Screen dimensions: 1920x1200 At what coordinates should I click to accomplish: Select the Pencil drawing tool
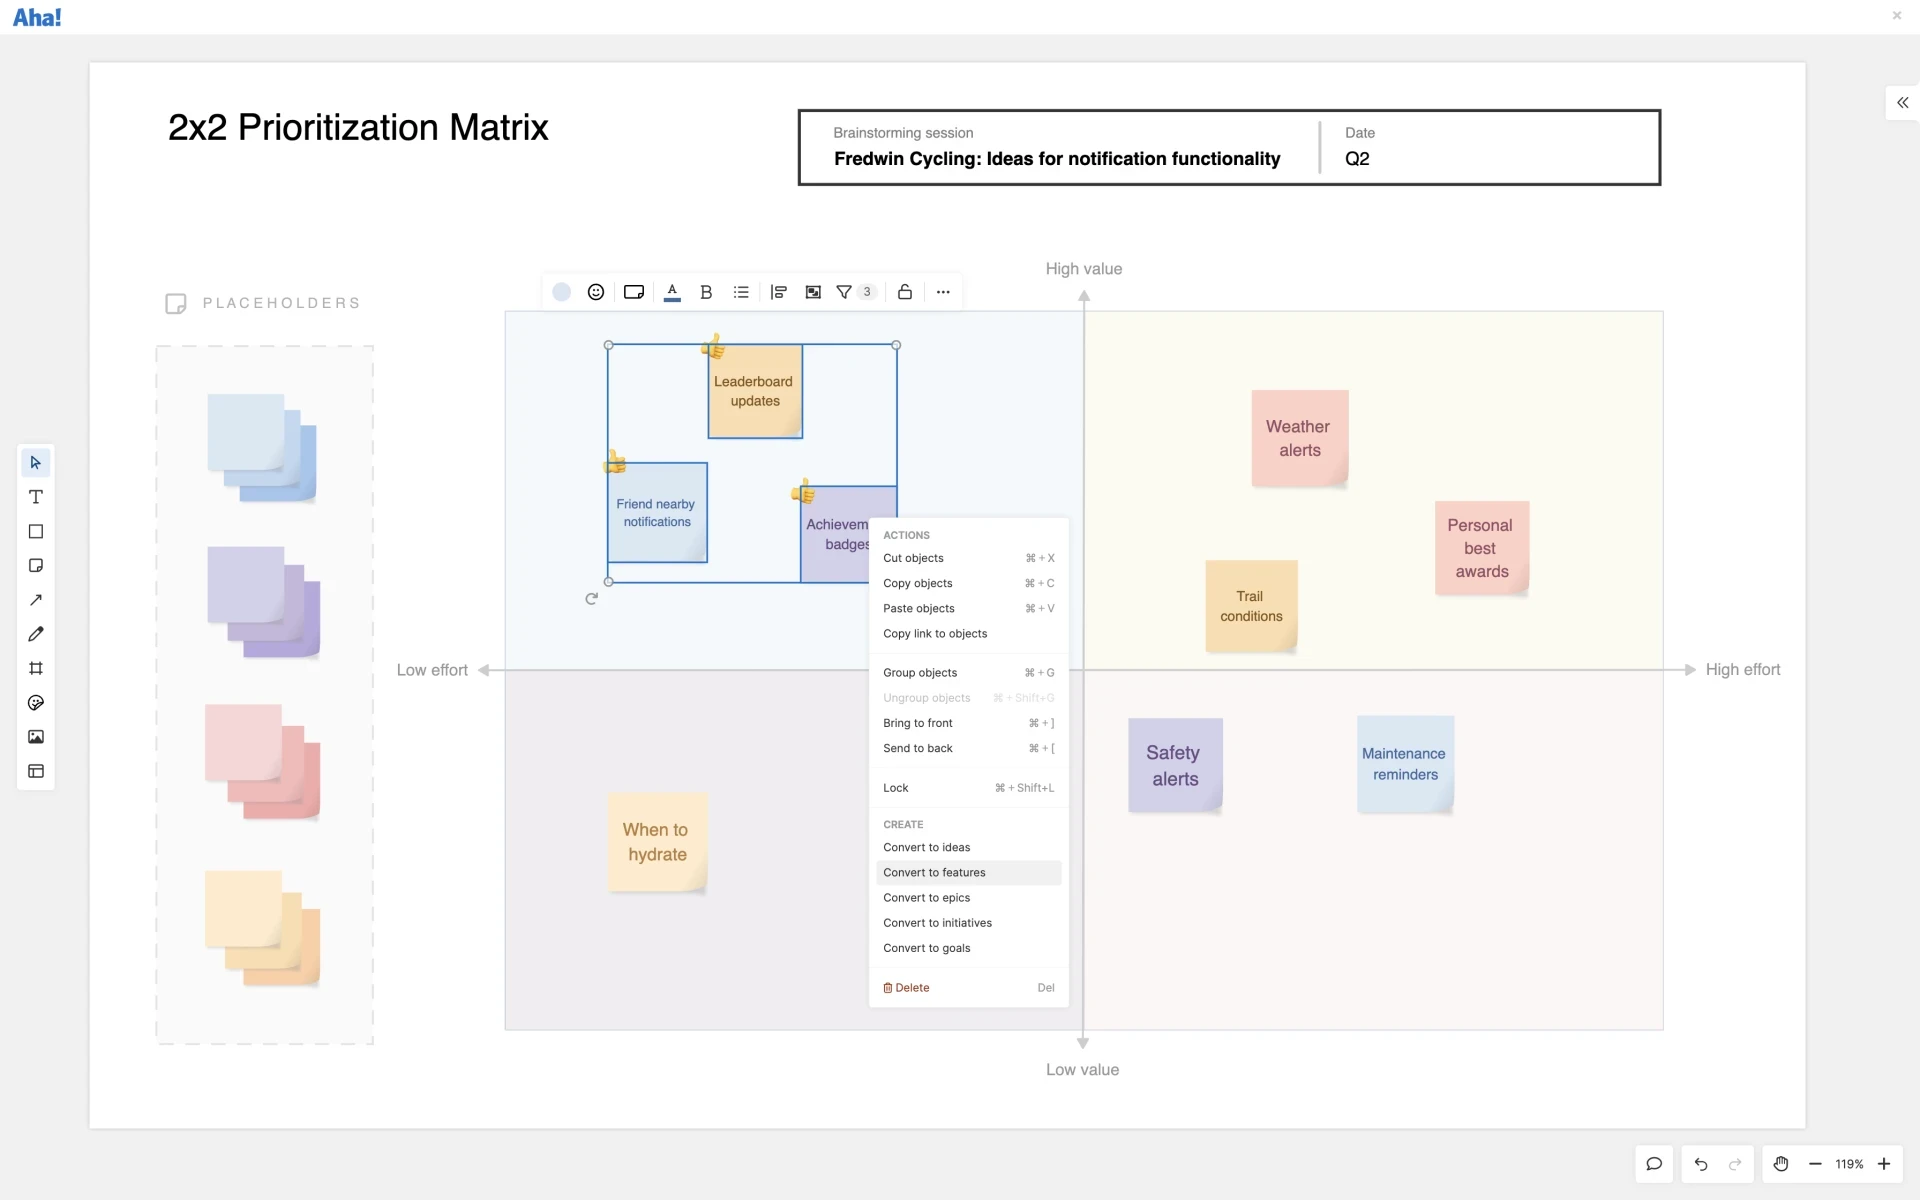pos(36,634)
